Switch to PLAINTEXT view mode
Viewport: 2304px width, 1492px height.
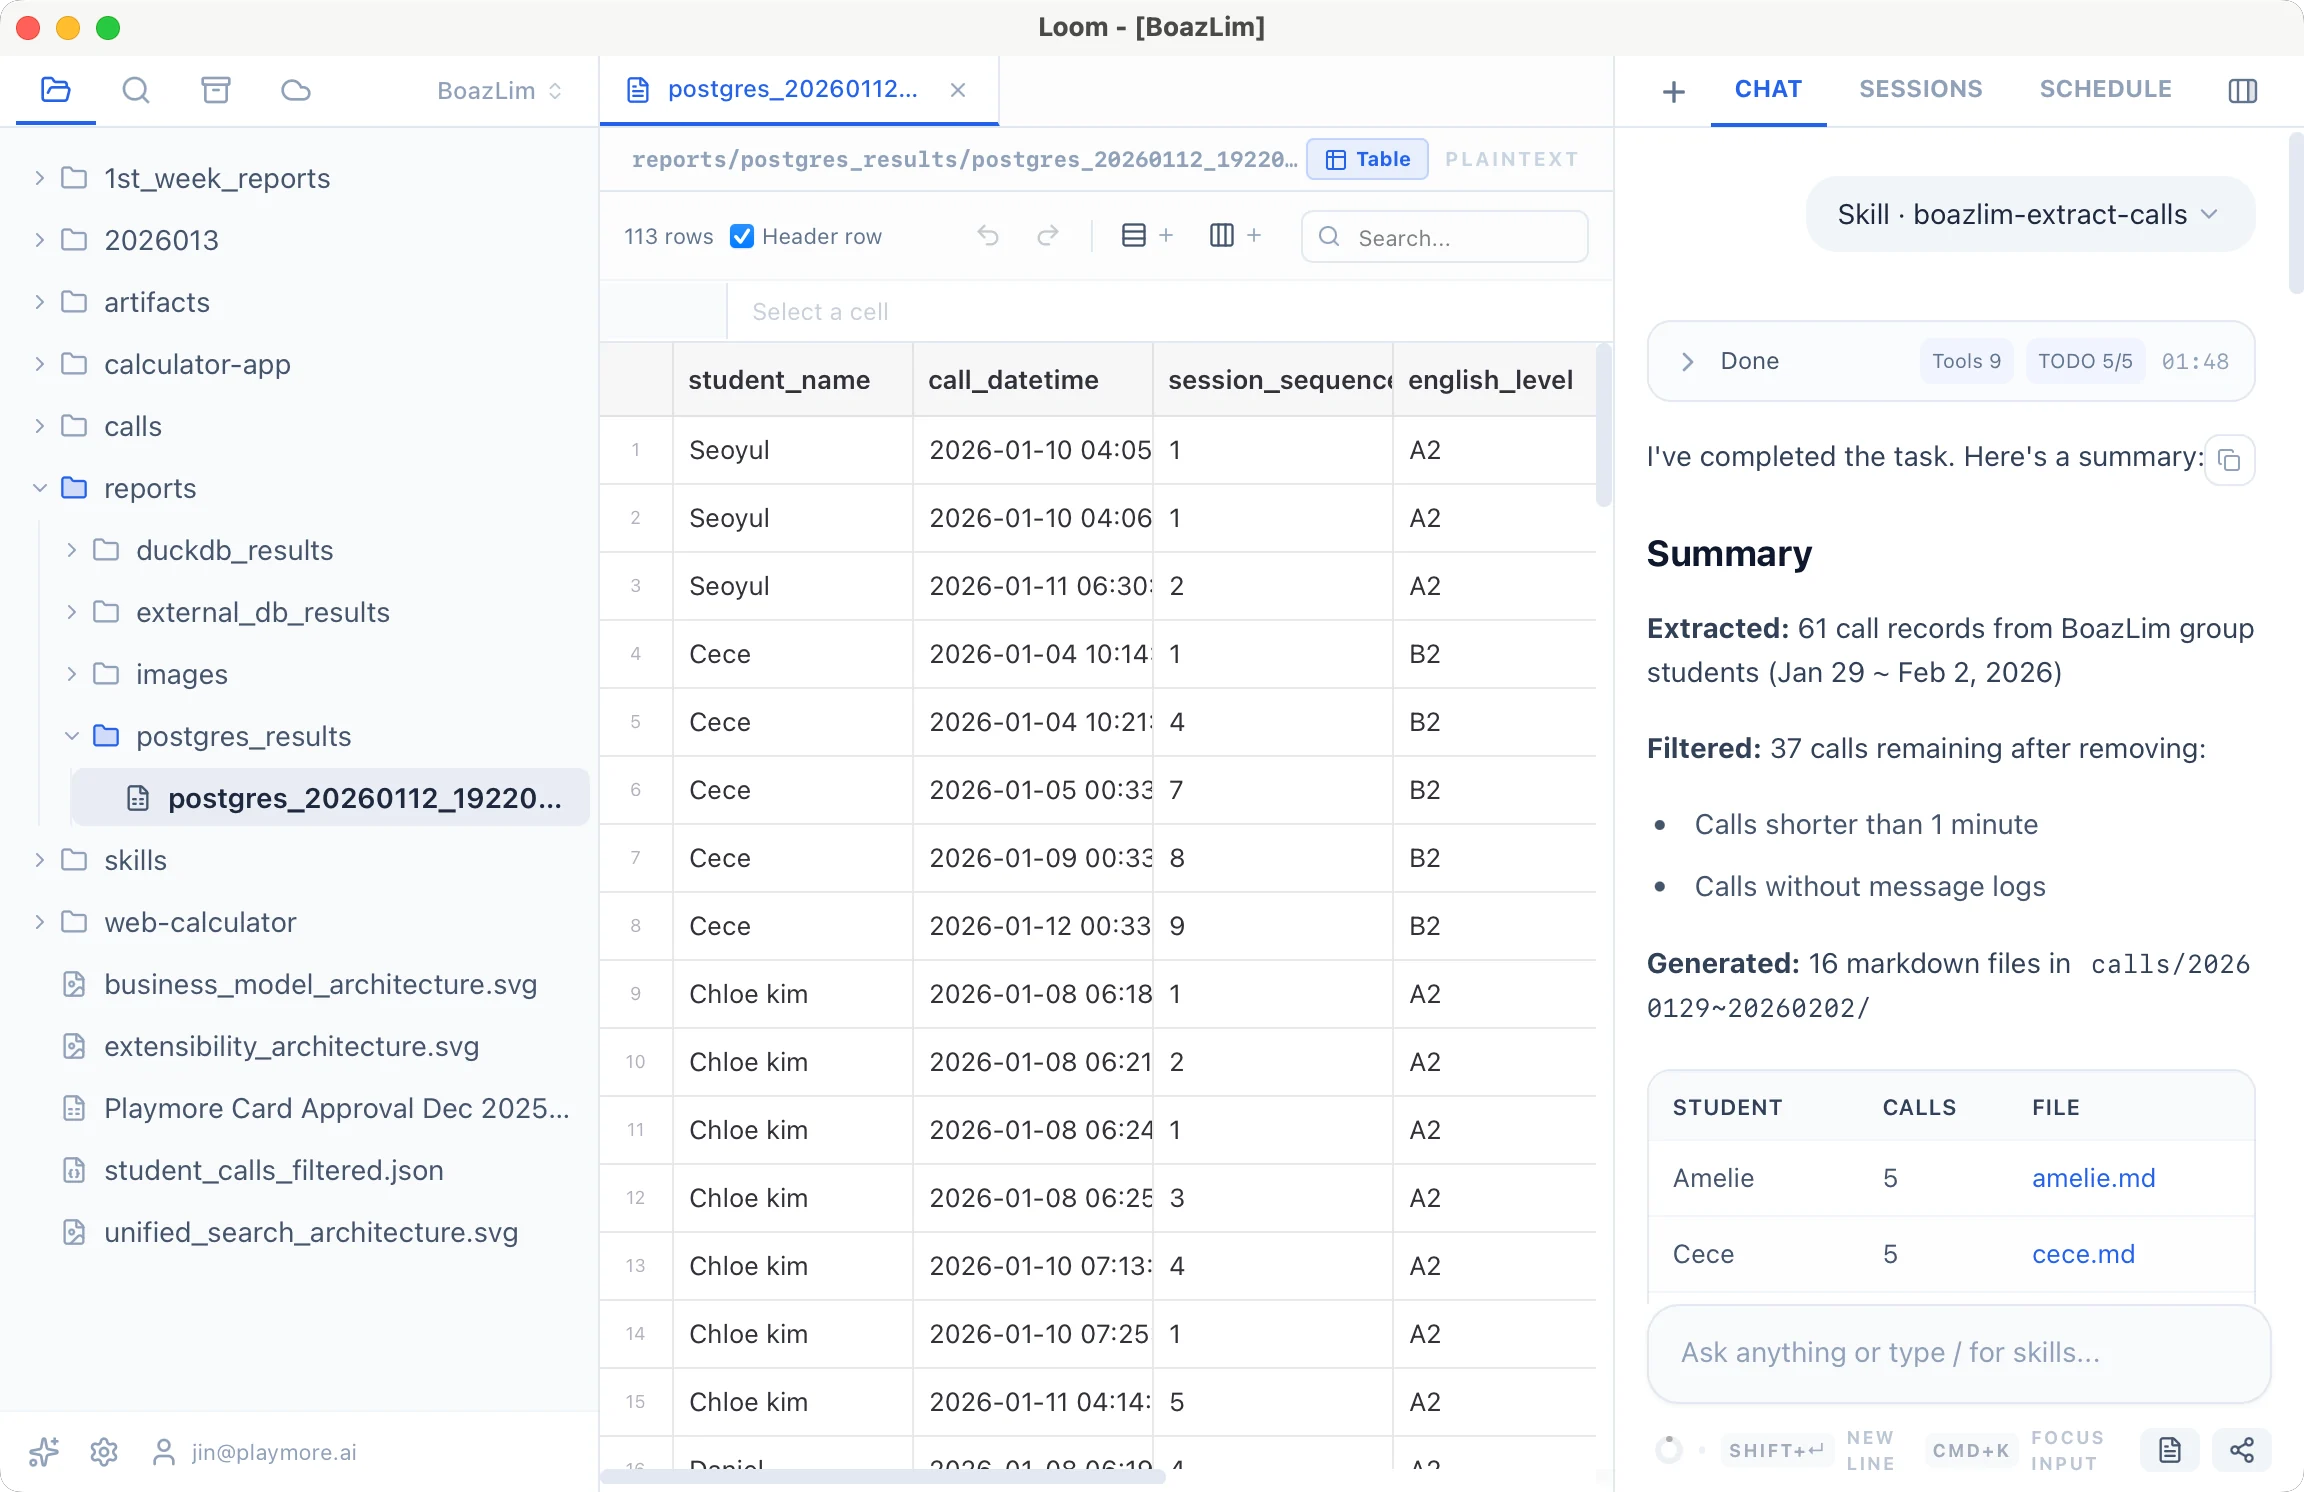tap(1511, 159)
